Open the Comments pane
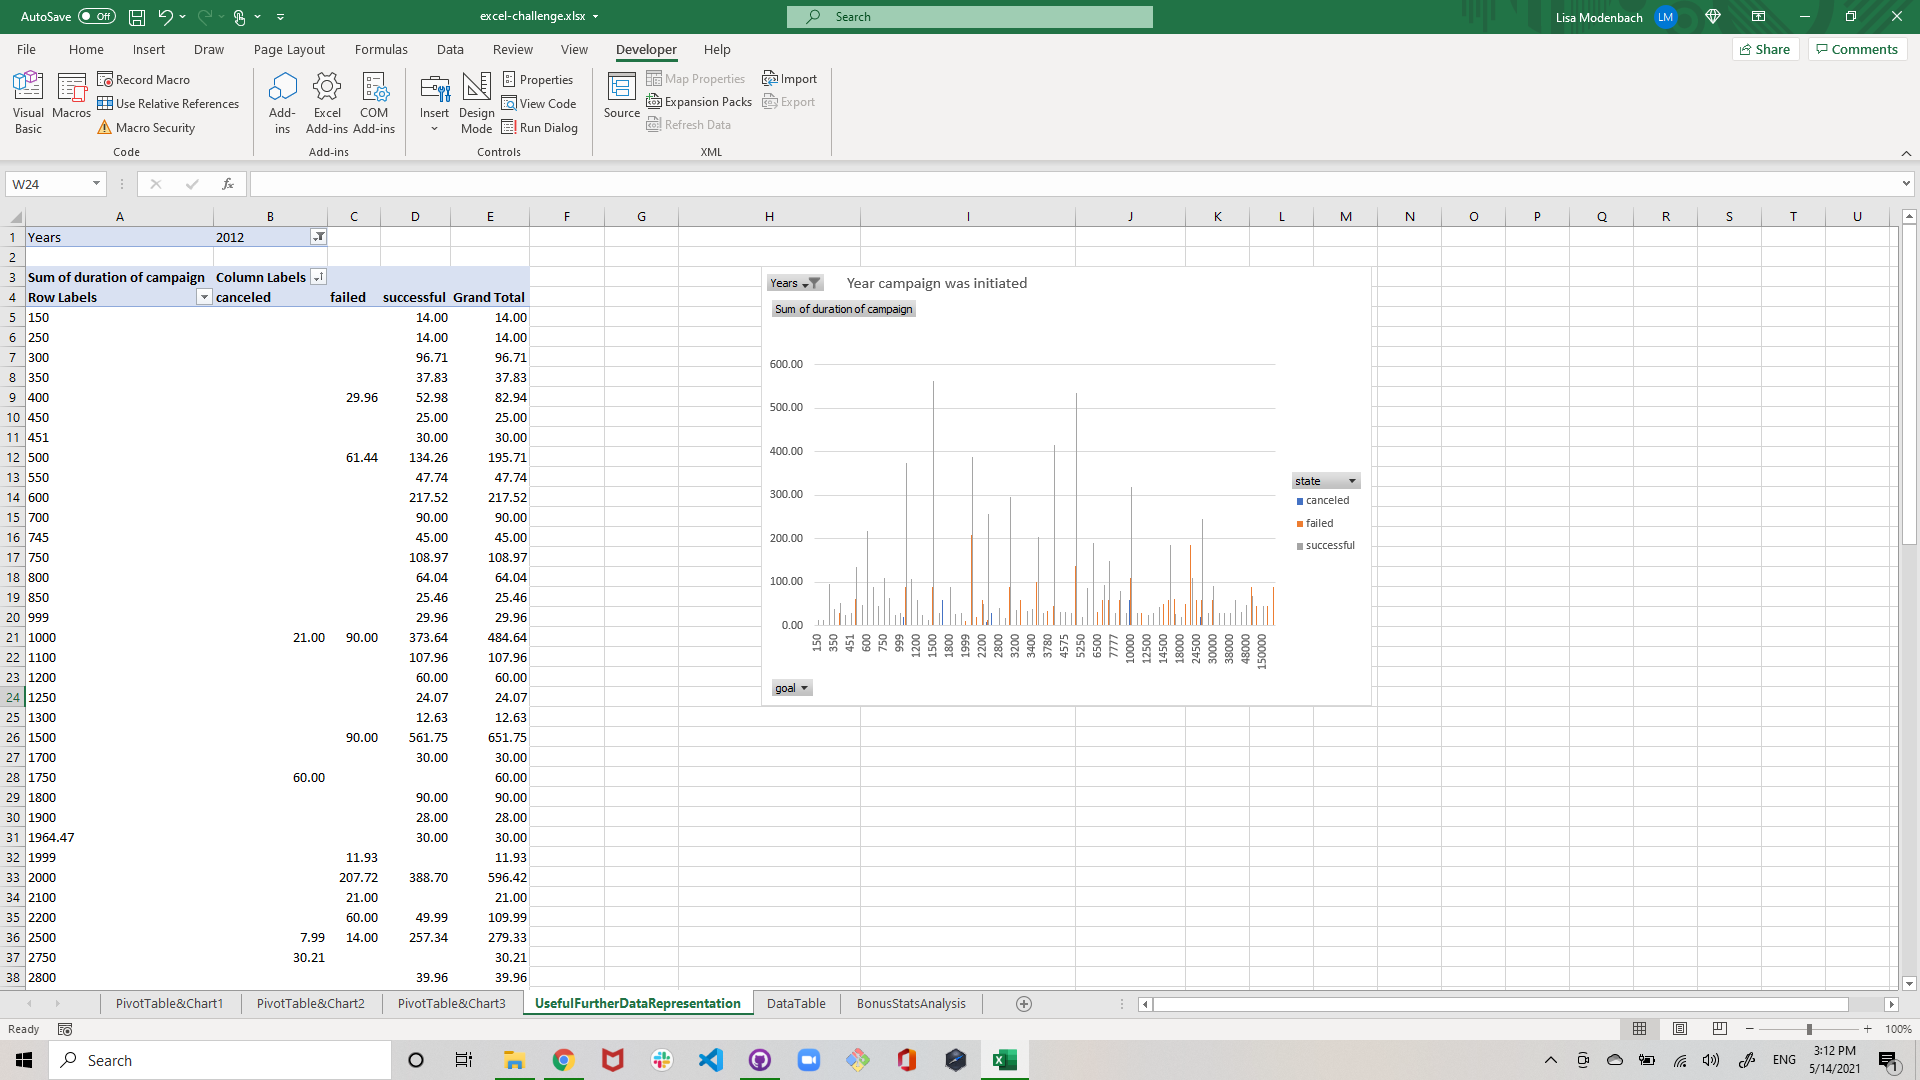Screen dimensions: 1920x1080 tap(1856, 49)
